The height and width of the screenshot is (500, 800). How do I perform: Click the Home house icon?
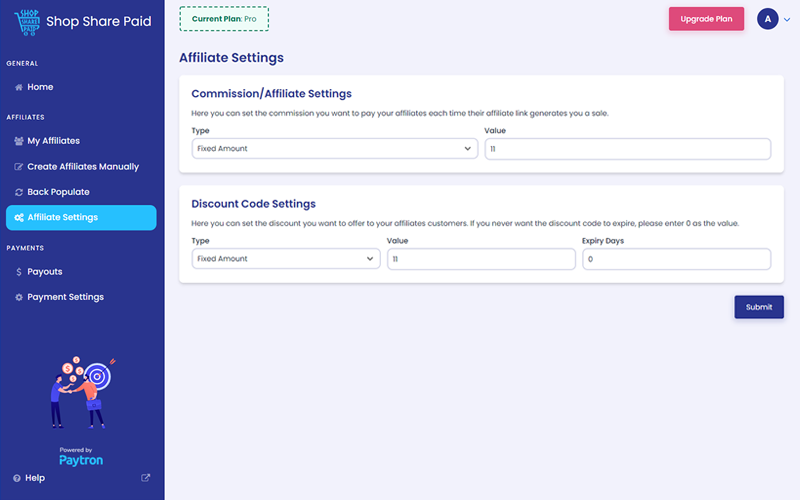[x=19, y=87]
